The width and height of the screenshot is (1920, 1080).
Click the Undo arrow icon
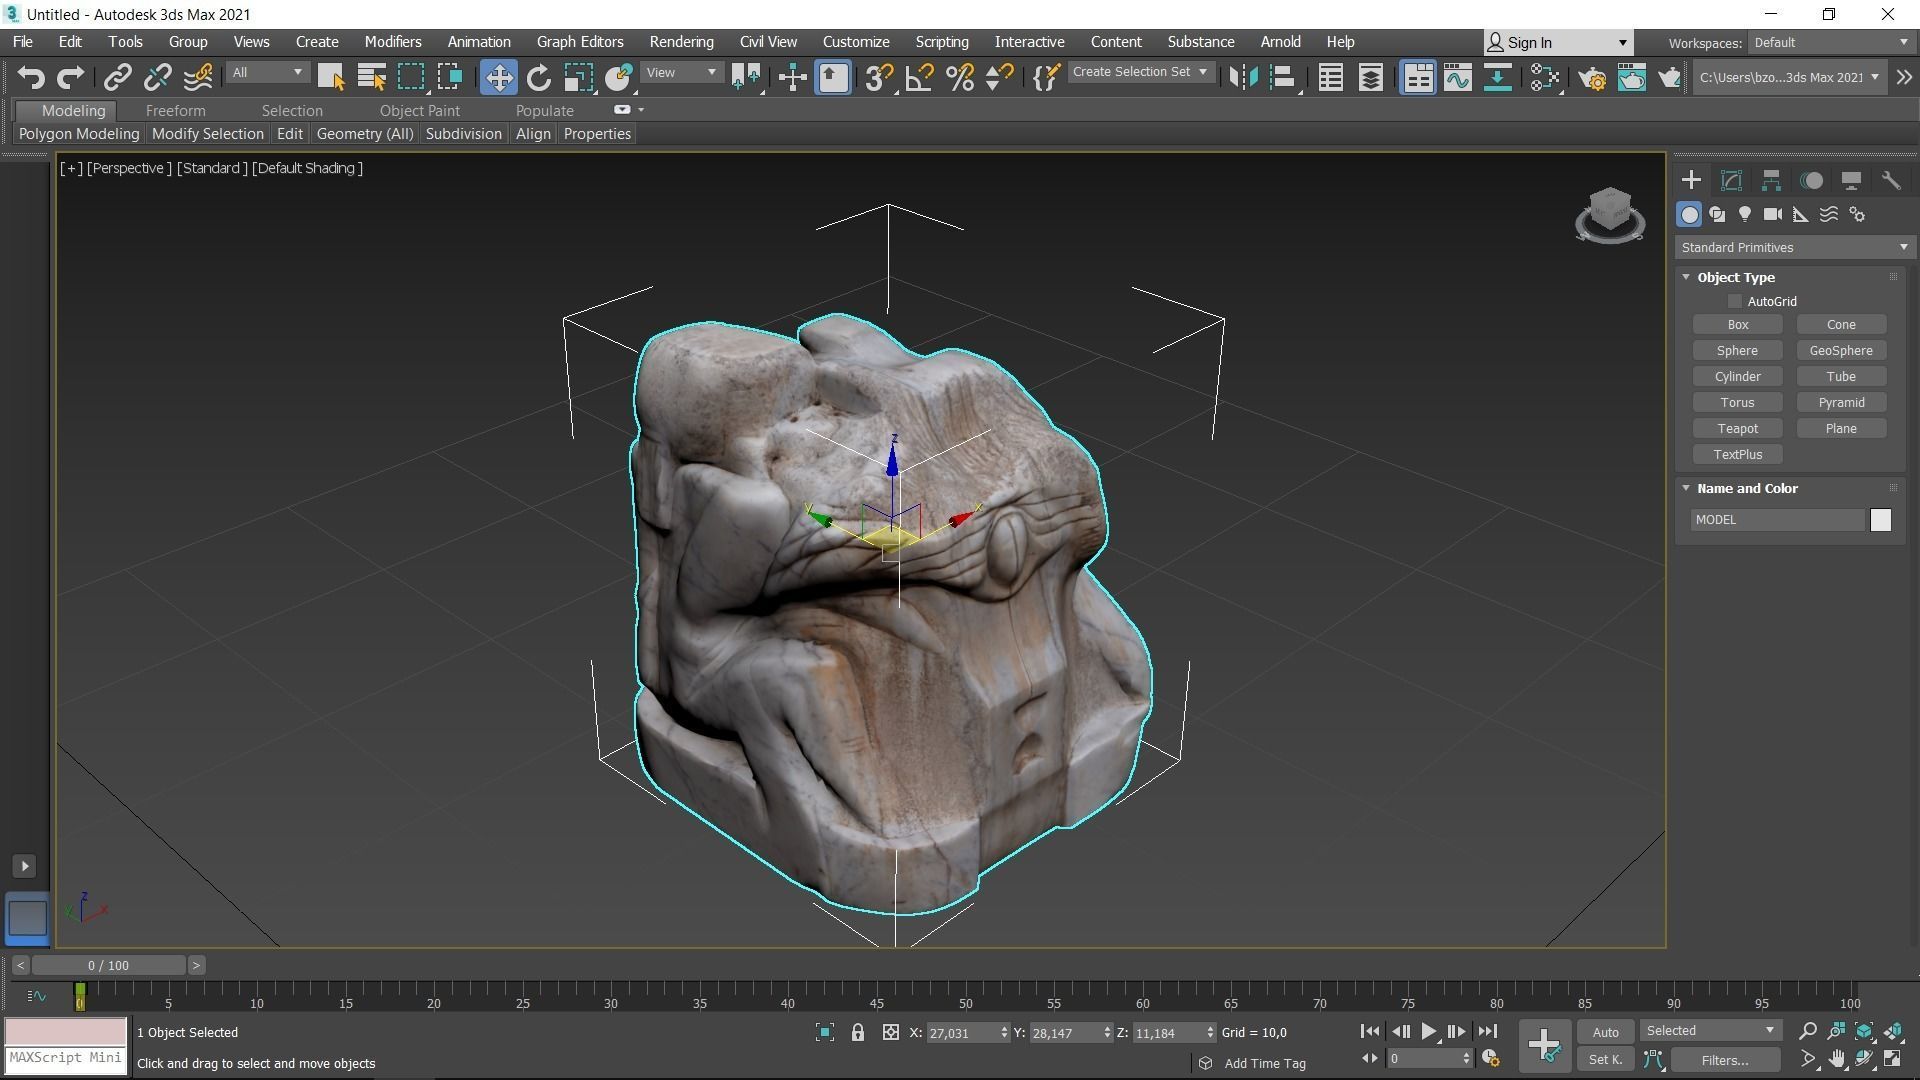(x=30, y=77)
